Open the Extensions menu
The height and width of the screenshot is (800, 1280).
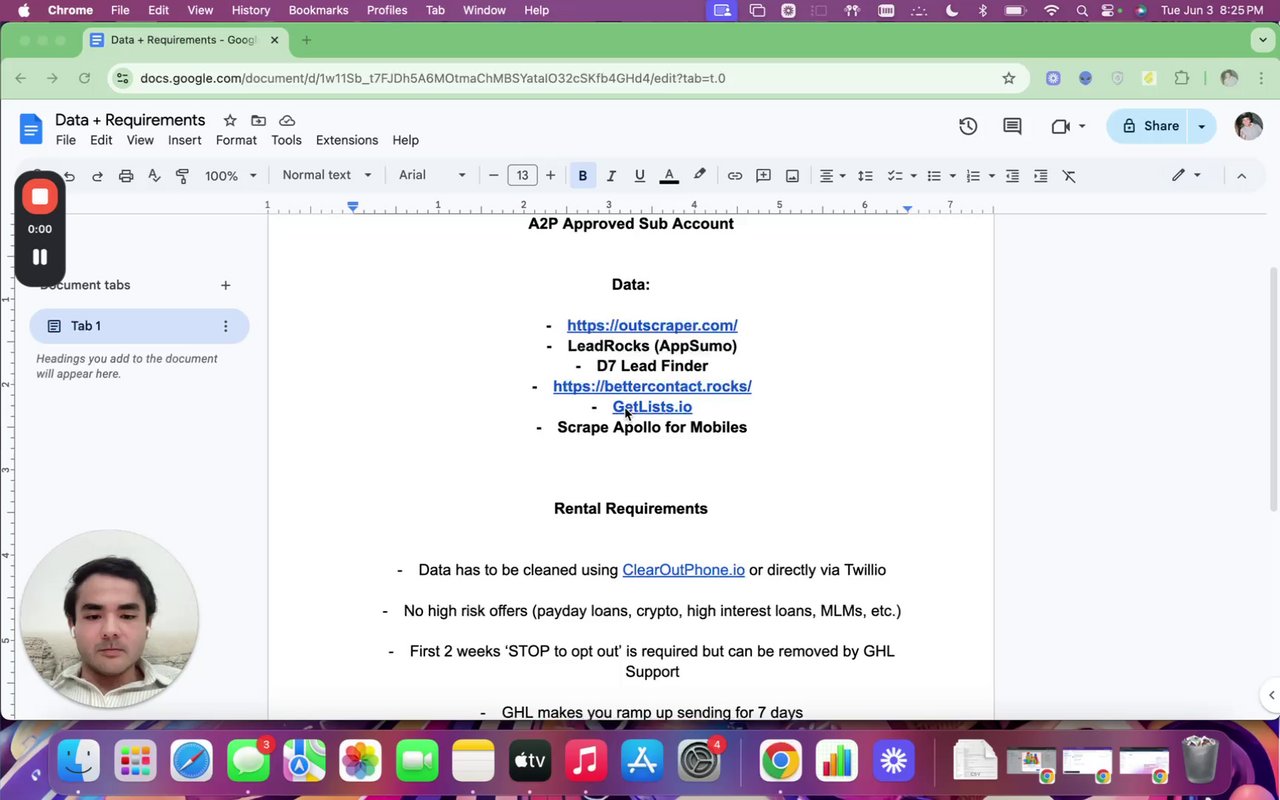coord(347,140)
